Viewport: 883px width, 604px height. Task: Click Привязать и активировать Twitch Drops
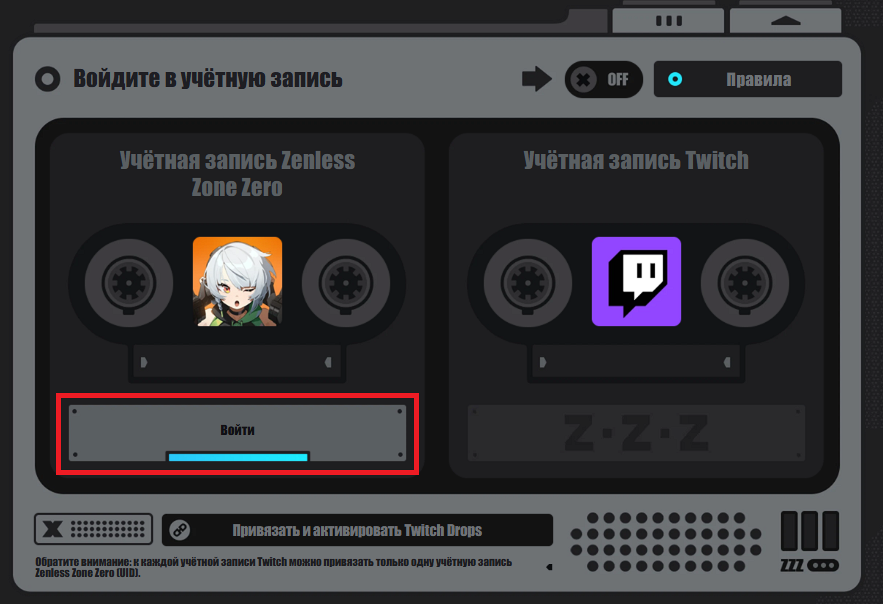click(357, 530)
